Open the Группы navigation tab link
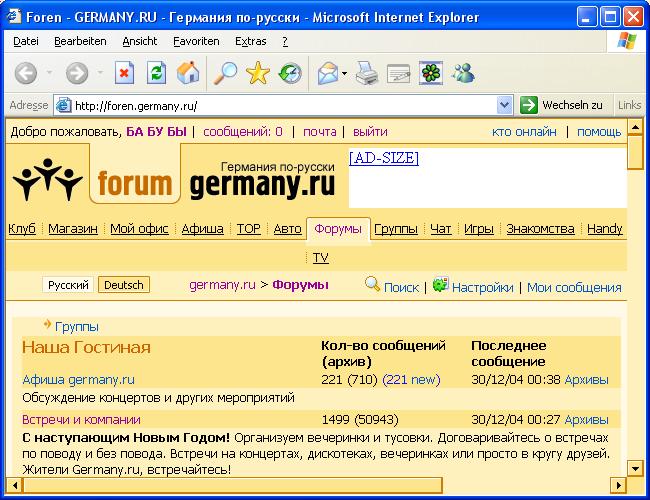 395,228
